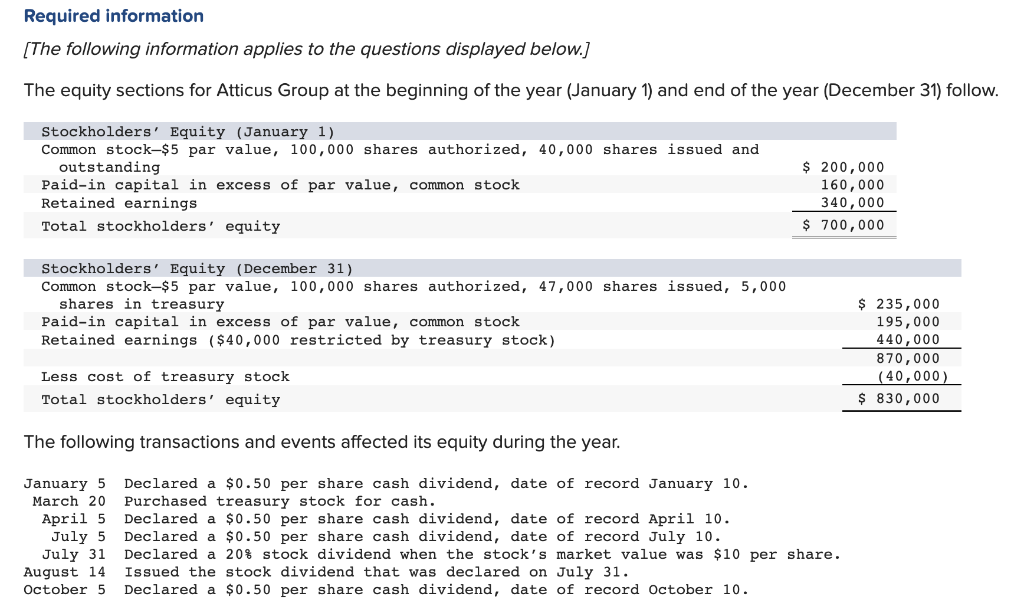The image size is (1024, 616).
Task: Click the $195,000 paid-in capital value
Action: (908, 322)
